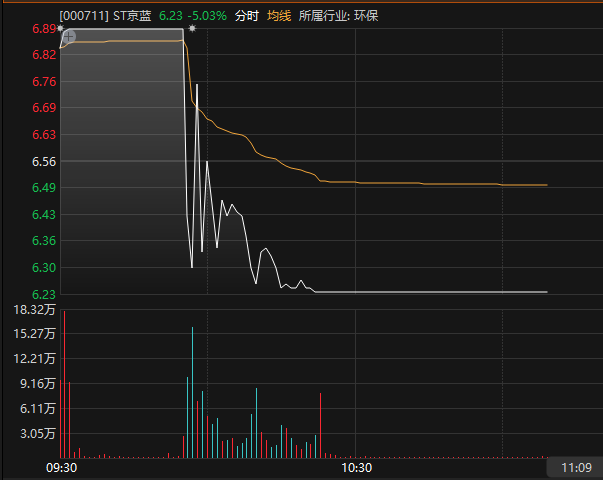The height and width of the screenshot is (480, 603).
Task: Click the 18.32万 volume axis label
Action: 35,310
